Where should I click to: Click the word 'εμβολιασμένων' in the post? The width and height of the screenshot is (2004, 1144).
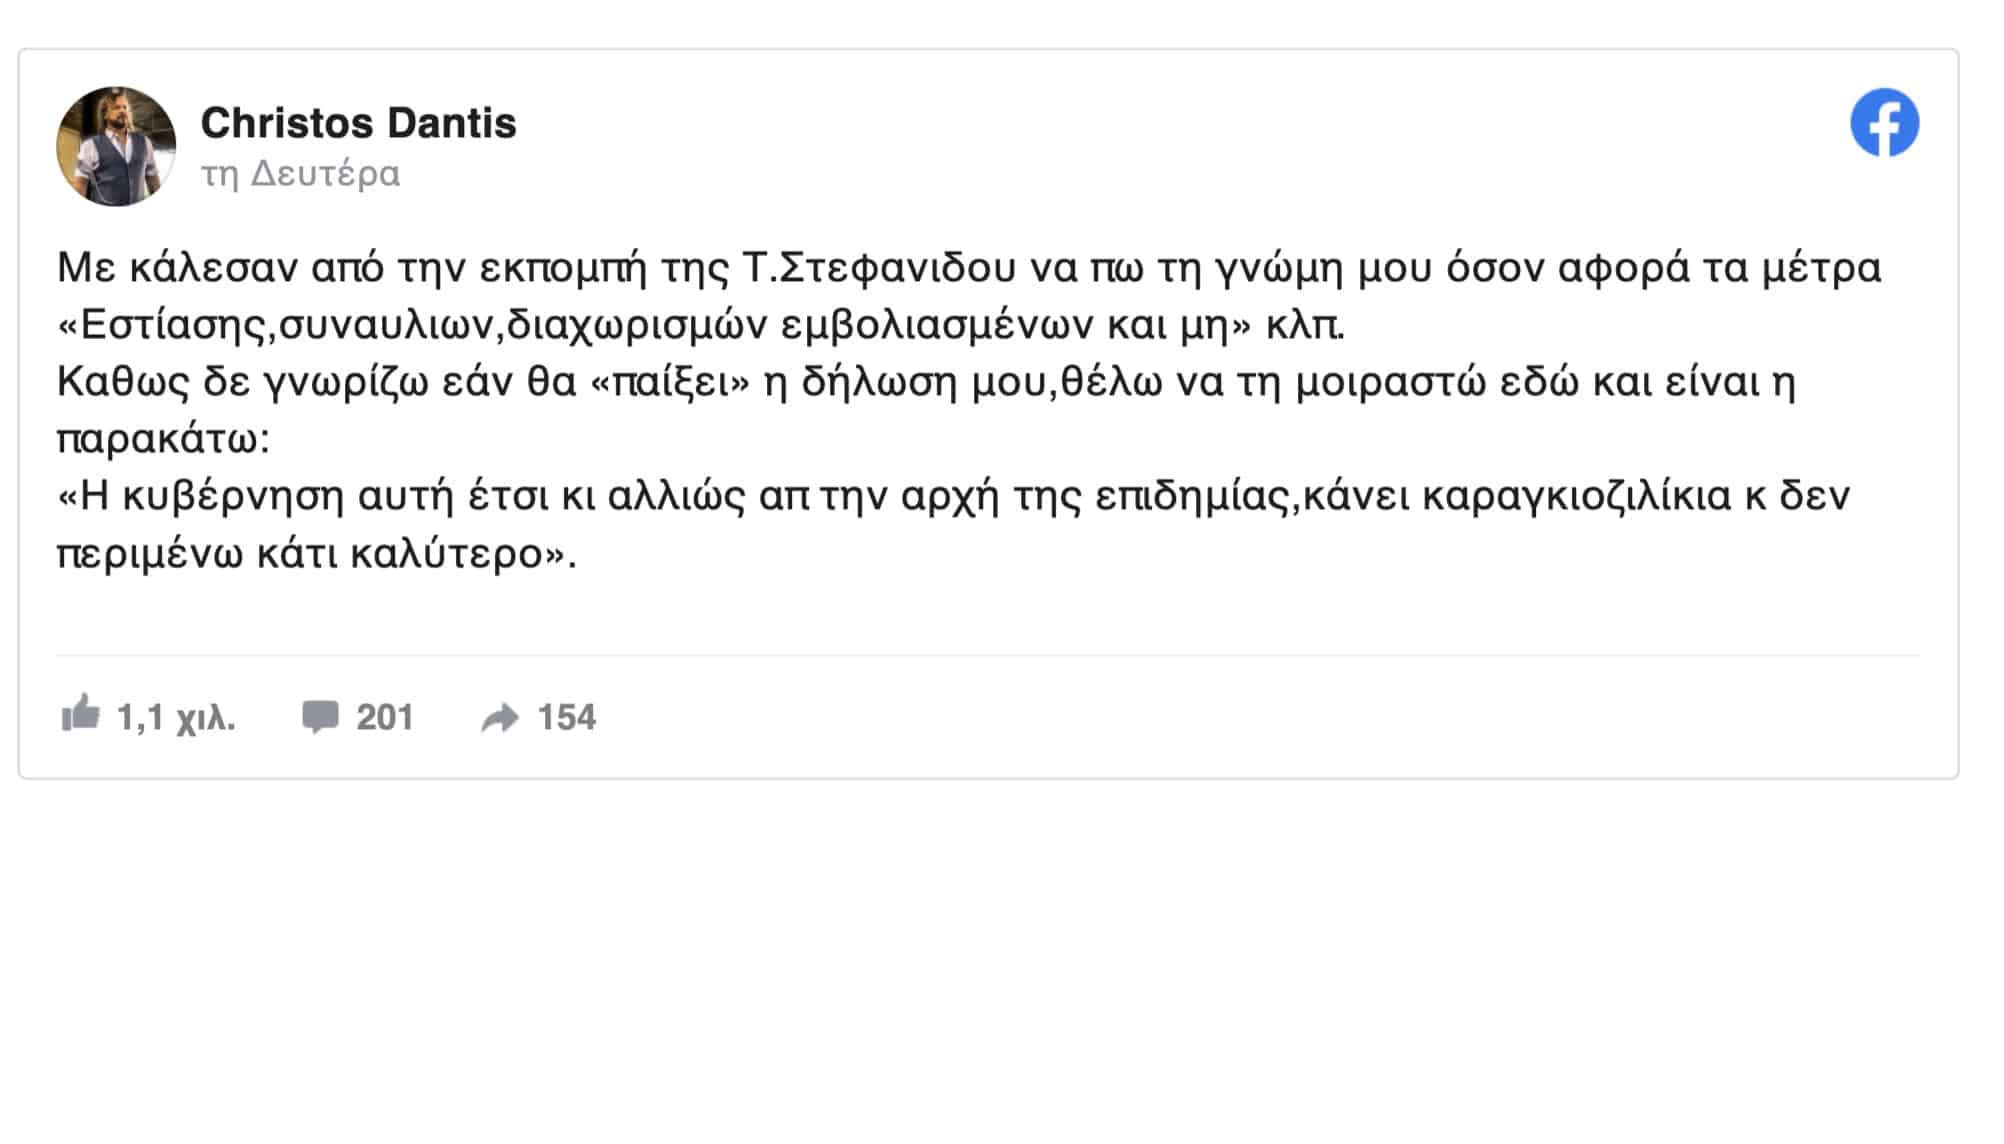937,325
